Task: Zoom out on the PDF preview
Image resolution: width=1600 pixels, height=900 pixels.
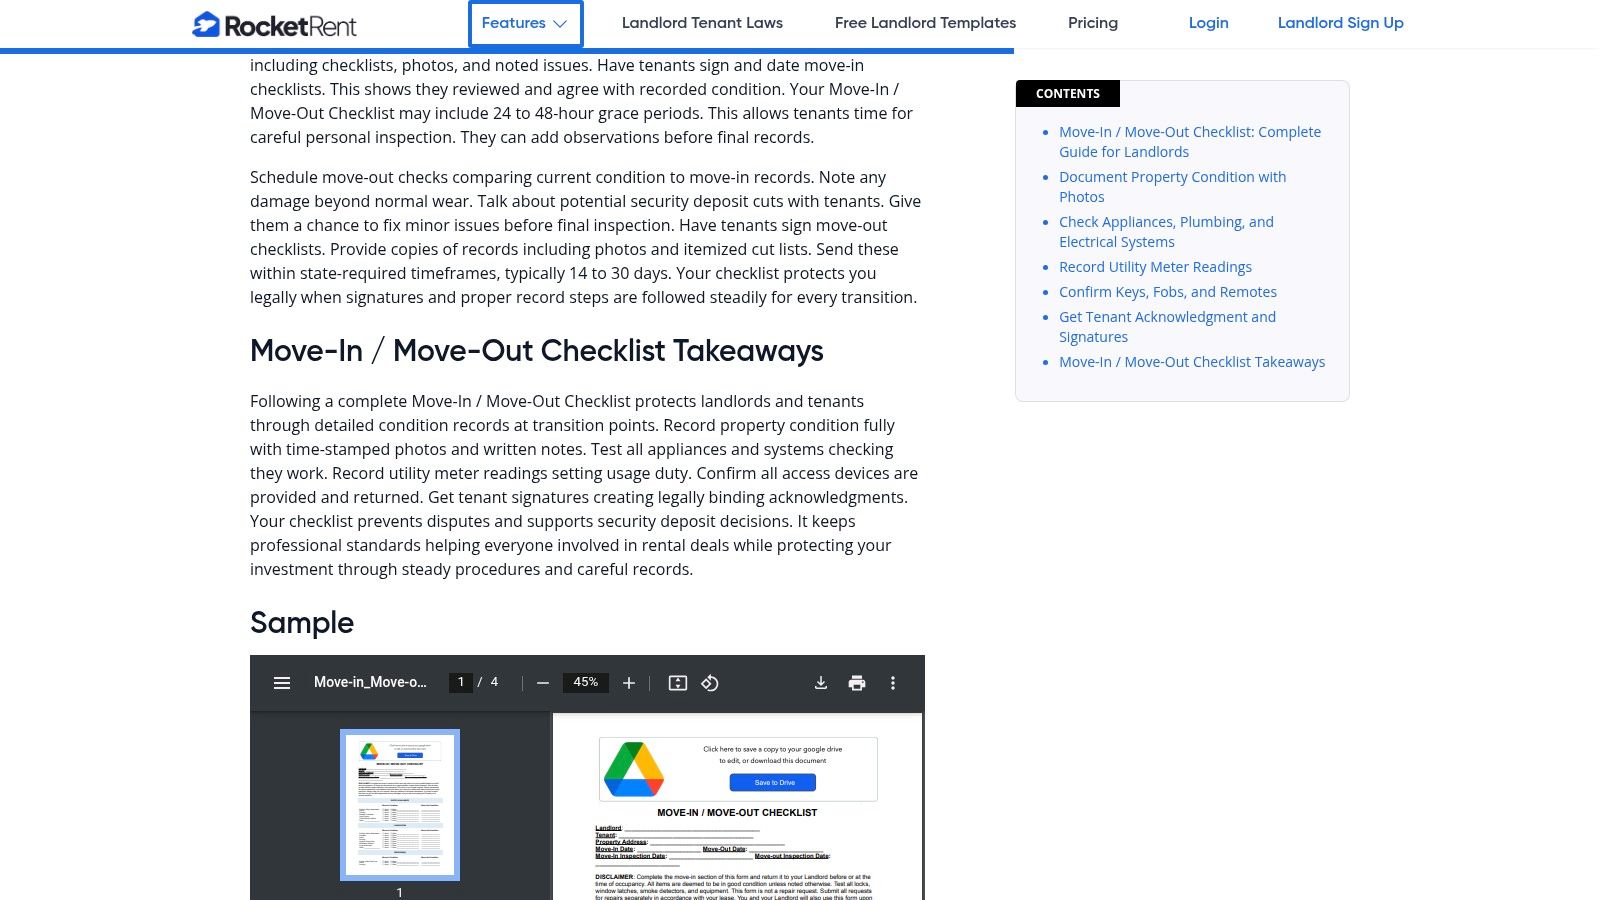Action: [x=542, y=683]
